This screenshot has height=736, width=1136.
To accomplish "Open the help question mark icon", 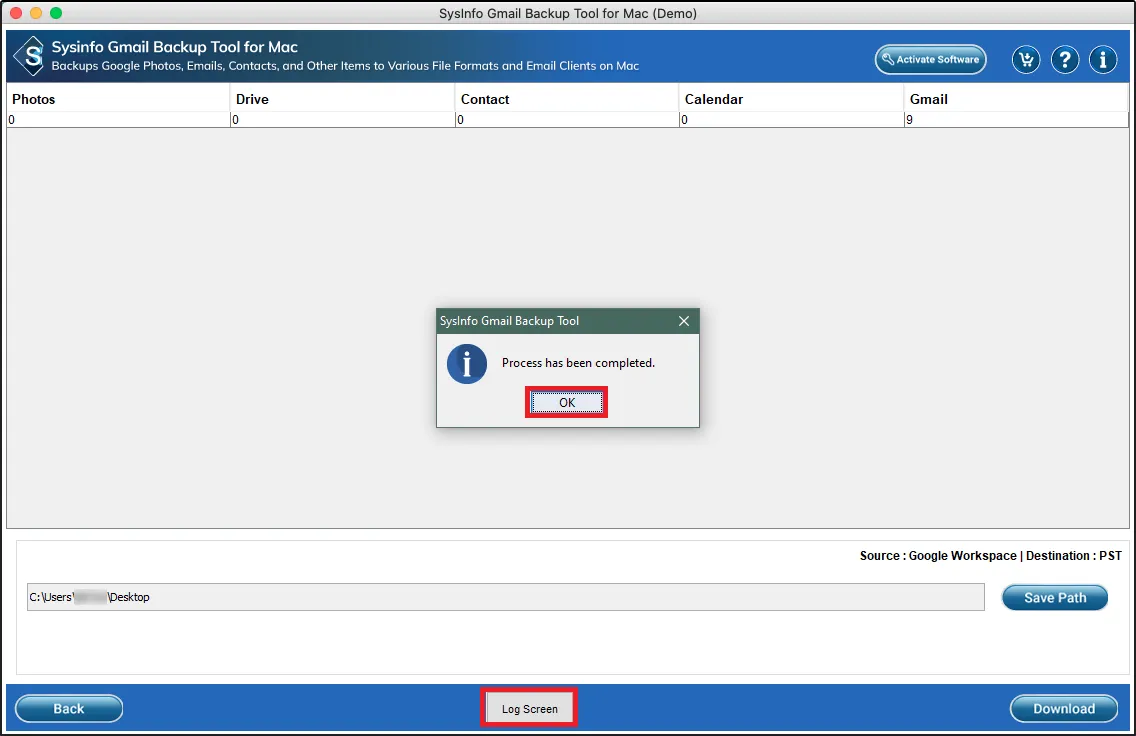I will click(1064, 59).
